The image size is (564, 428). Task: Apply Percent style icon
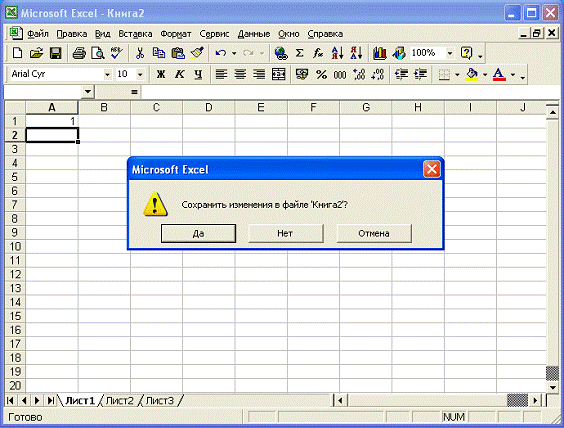pyautogui.click(x=321, y=74)
